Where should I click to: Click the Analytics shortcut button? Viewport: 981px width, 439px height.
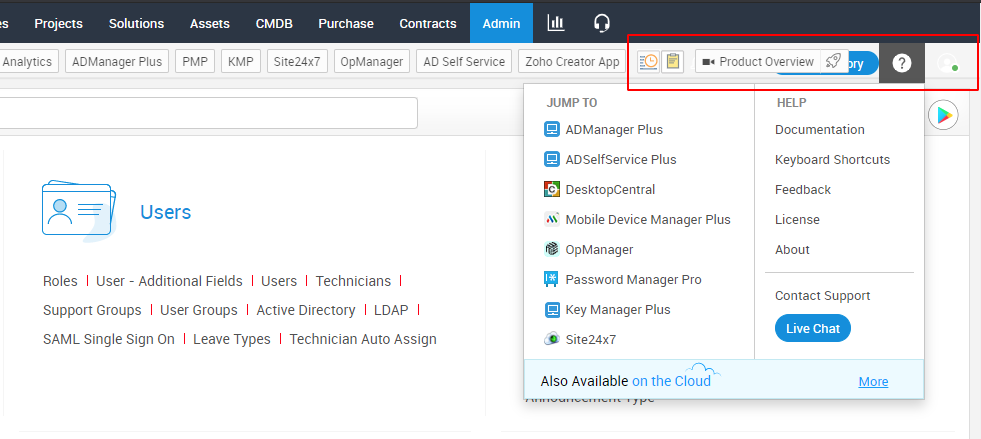point(28,62)
